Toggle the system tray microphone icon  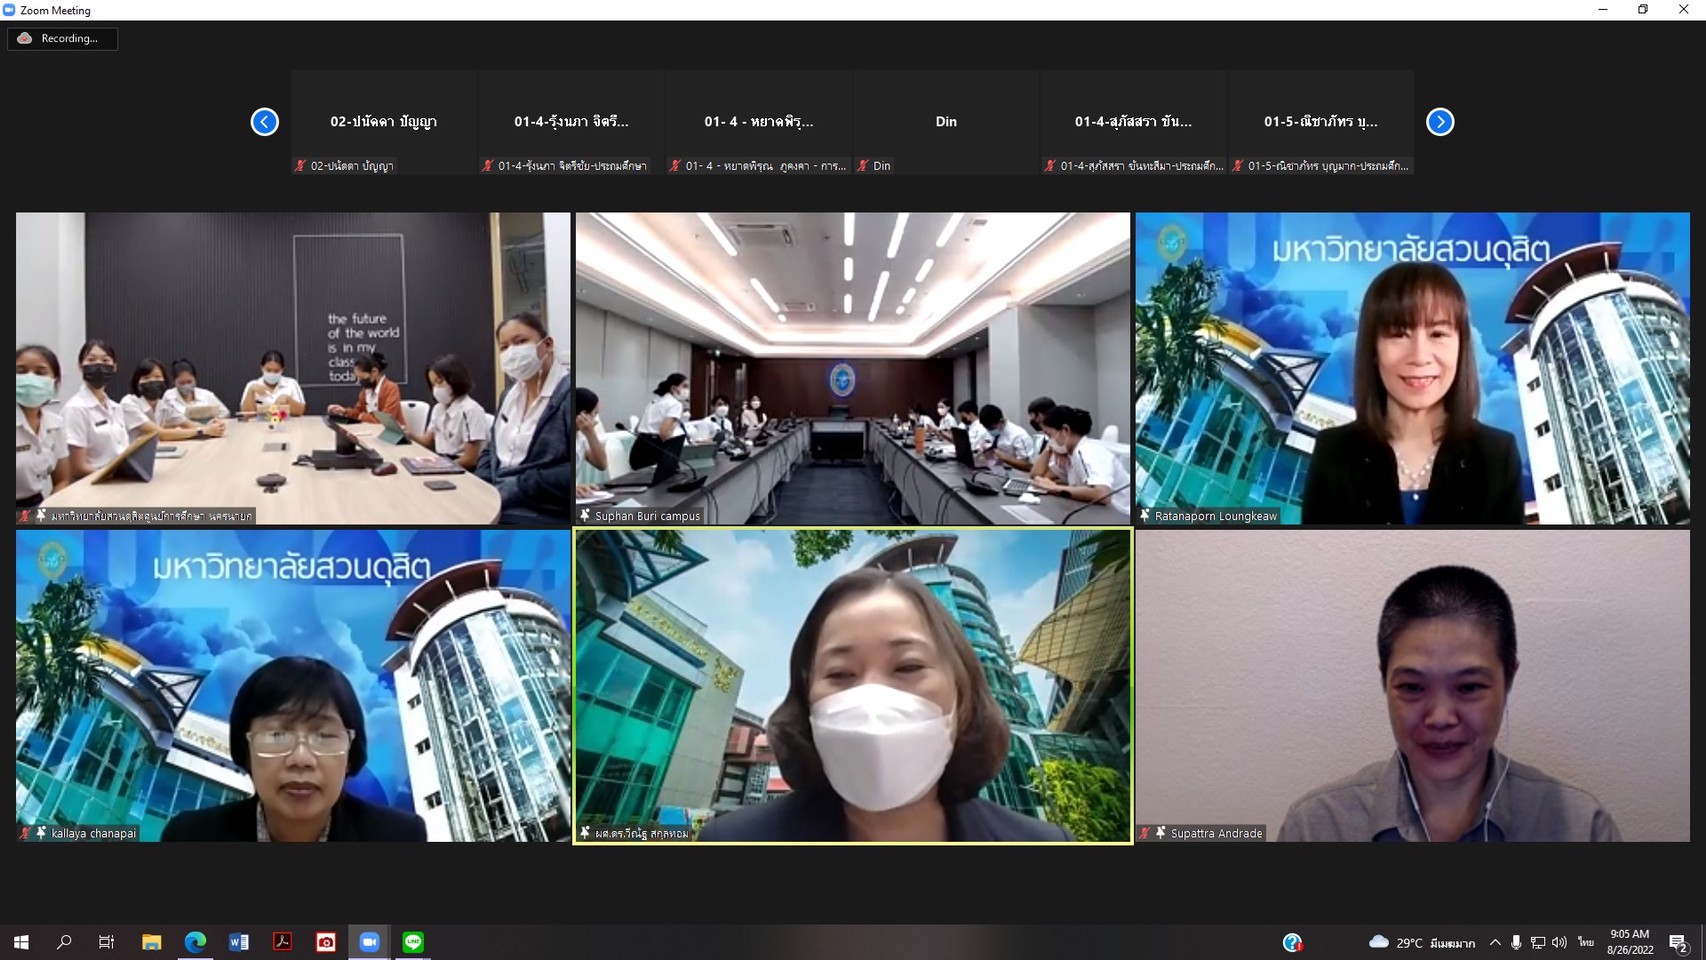click(x=1516, y=942)
